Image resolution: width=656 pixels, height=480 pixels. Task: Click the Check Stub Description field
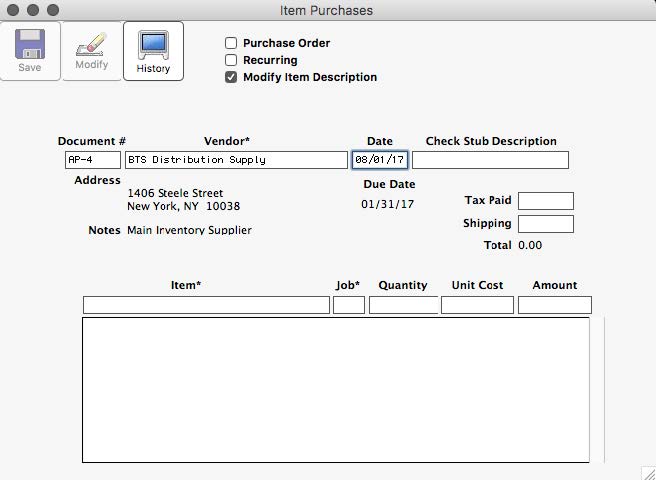coord(490,160)
